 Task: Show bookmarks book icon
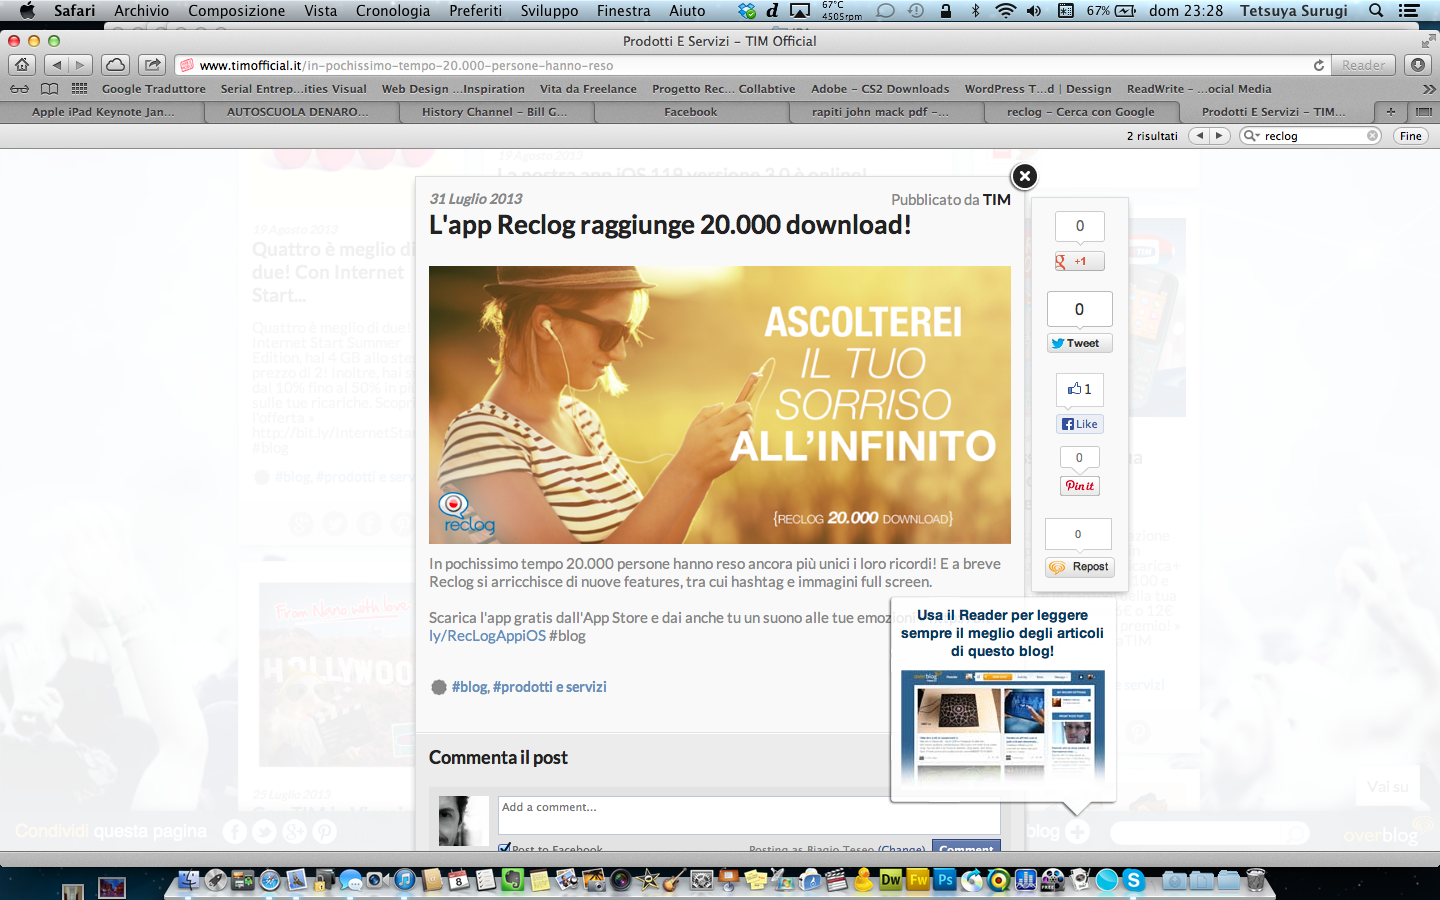pyautogui.click(x=49, y=88)
